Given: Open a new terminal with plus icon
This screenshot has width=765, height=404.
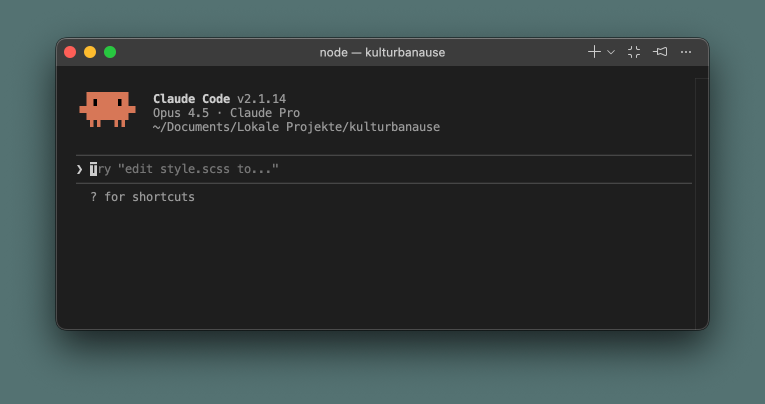Looking at the screenshot, I should tap(594, 52).
